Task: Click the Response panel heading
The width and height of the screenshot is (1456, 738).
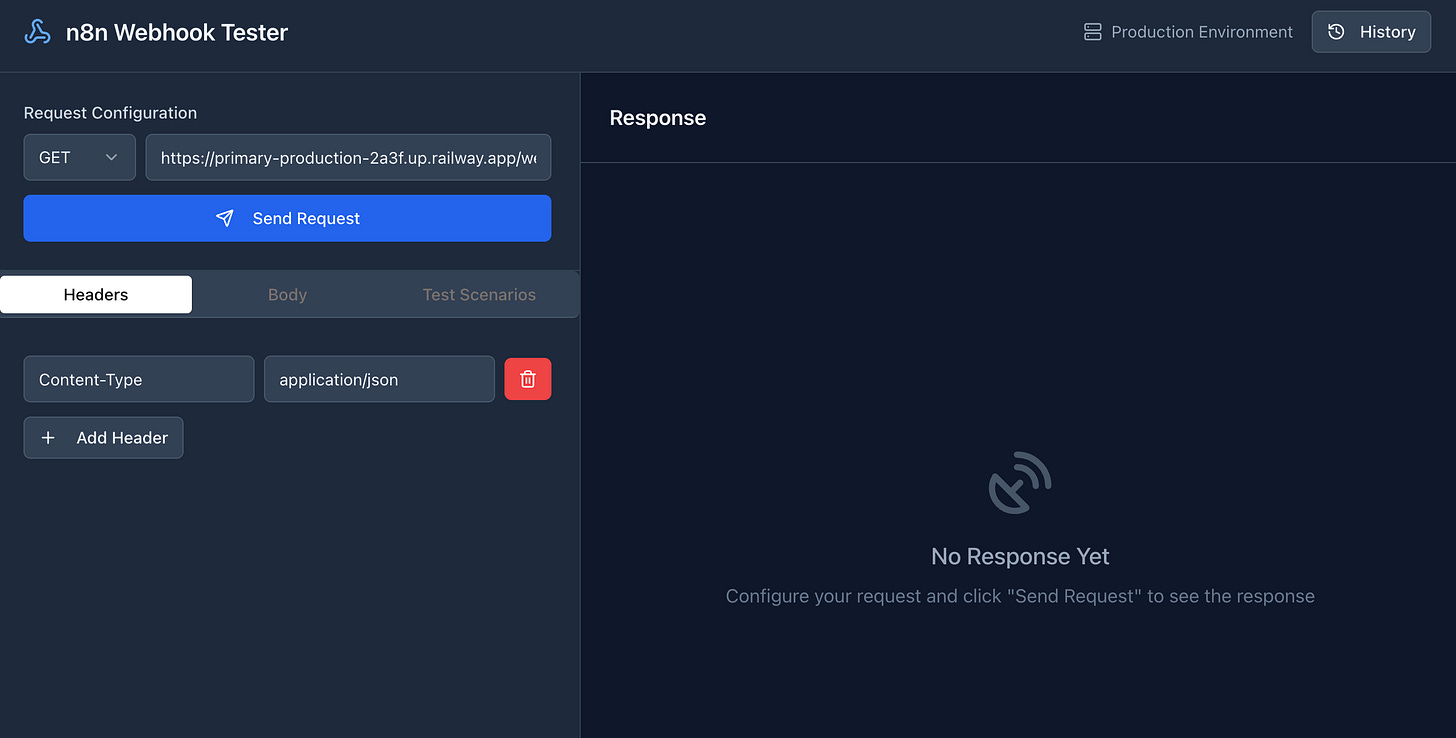Action: (658, 118)
